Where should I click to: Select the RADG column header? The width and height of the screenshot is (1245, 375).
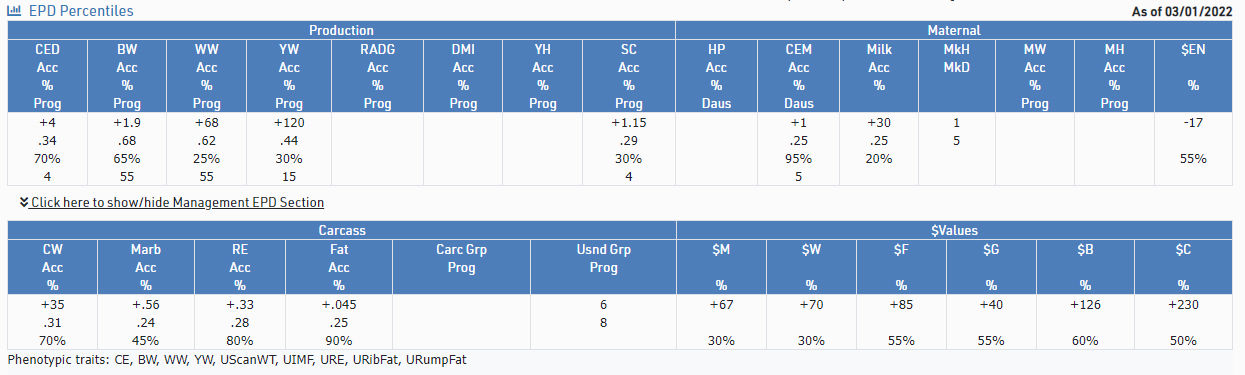coord(377,76)
